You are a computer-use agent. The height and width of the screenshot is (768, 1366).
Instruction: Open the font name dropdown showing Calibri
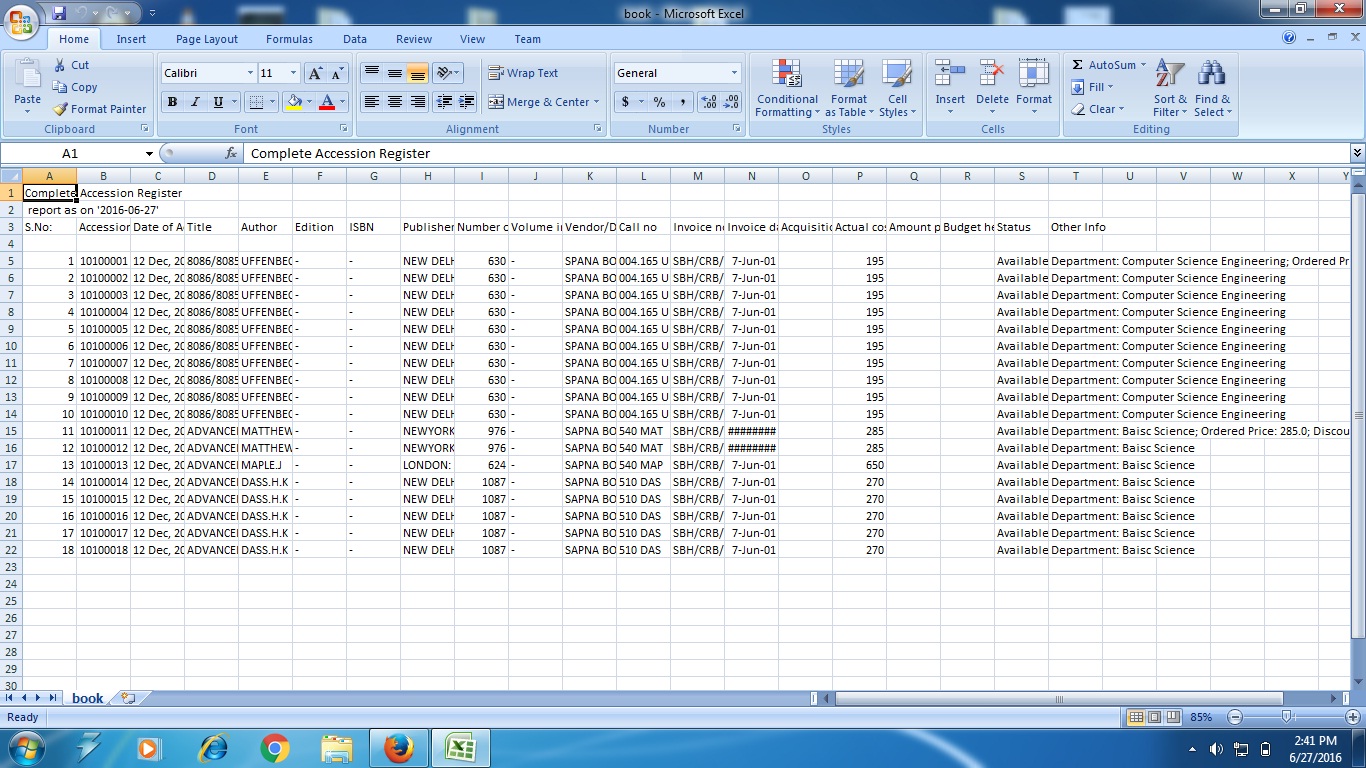pos(250,73)
